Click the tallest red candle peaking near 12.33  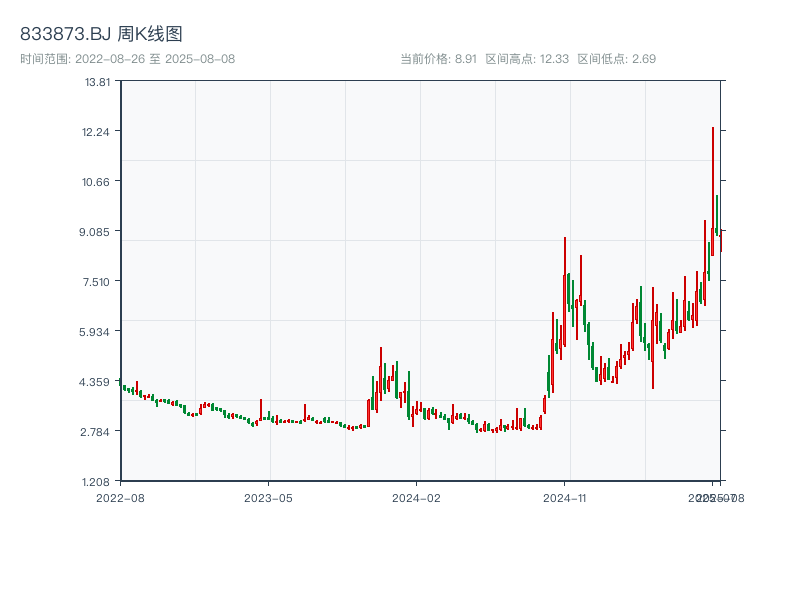(x=713, y=191)
